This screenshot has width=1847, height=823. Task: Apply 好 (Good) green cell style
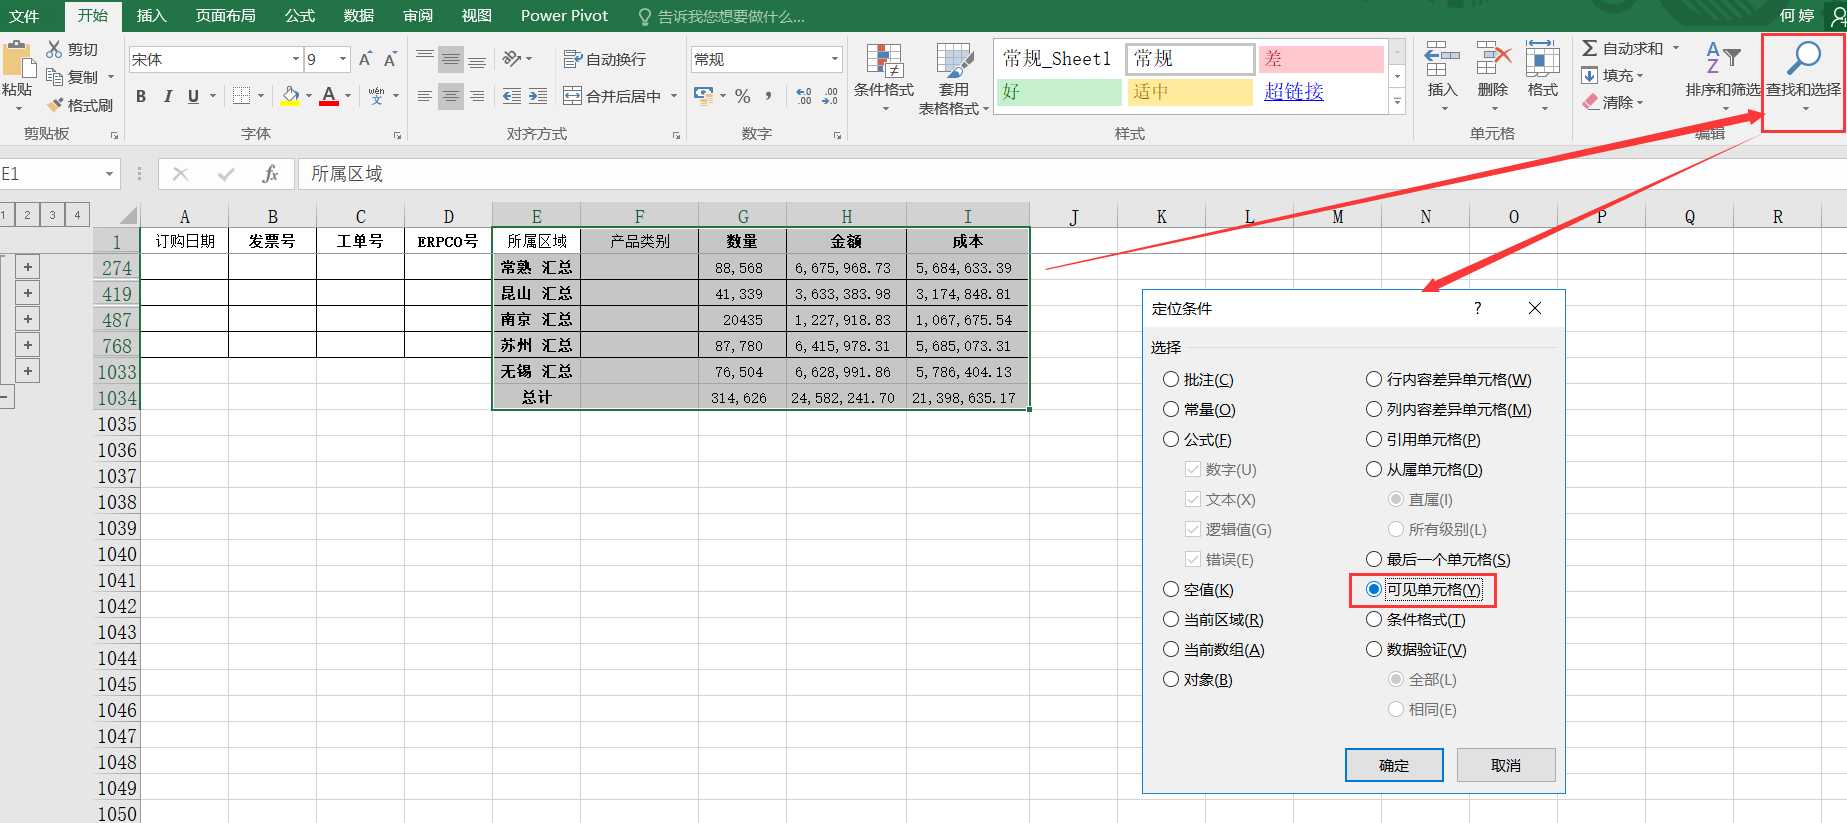click(1059, 92)
